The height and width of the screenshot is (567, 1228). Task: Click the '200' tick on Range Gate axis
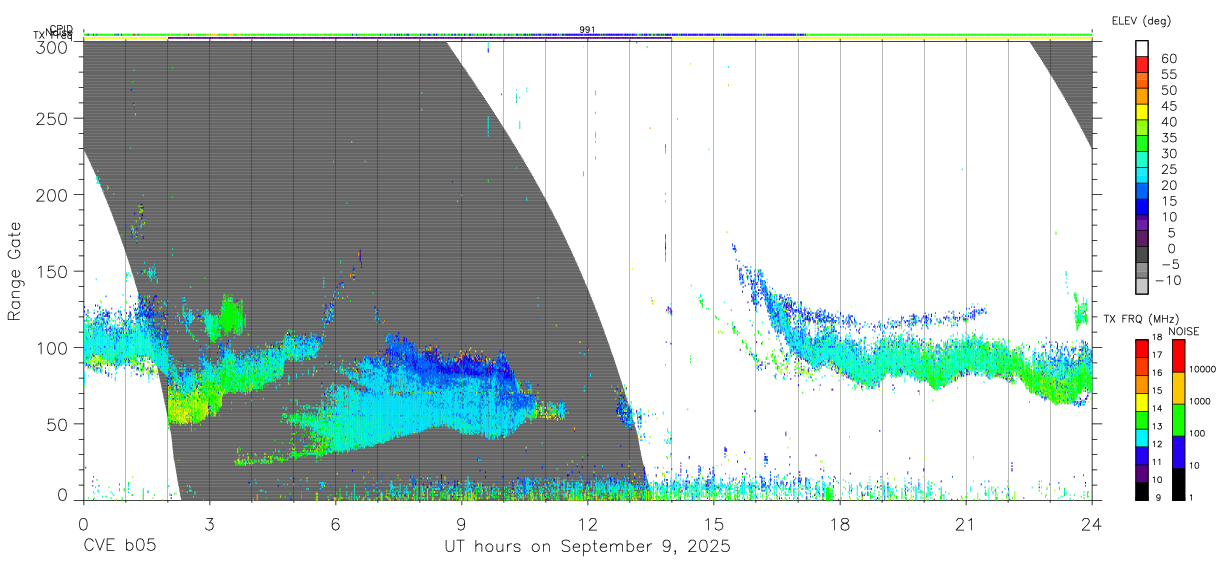click(52, 195)
